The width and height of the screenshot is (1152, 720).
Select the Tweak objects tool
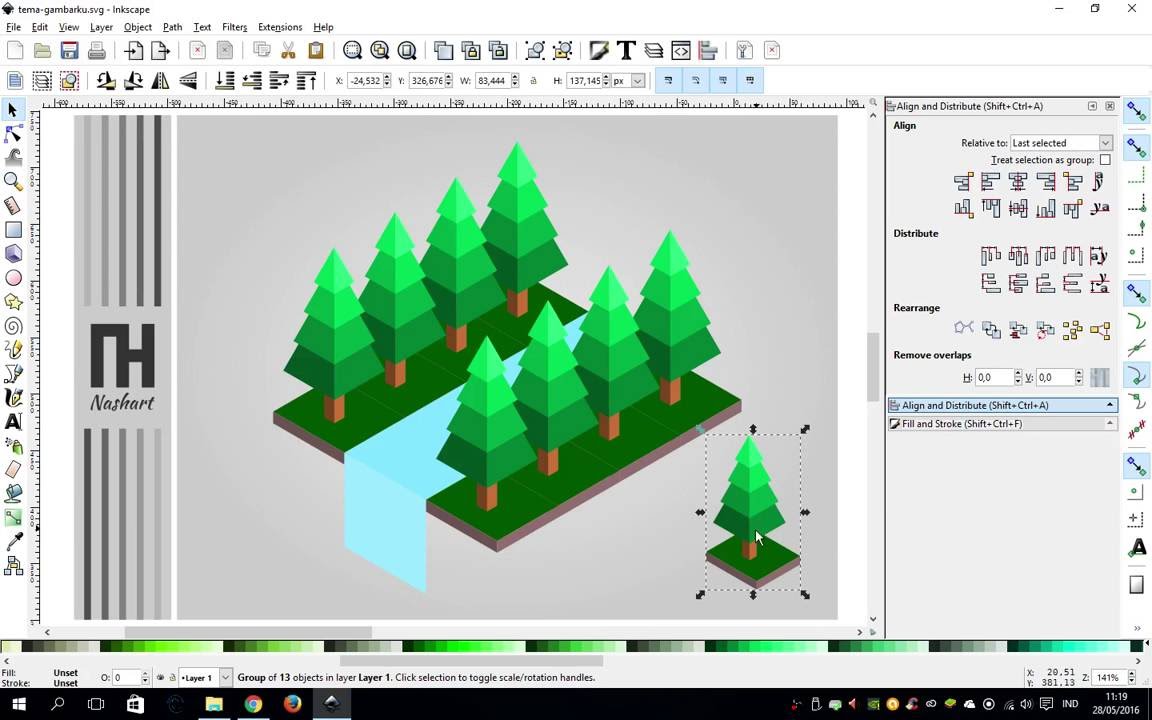coord(12,157)
